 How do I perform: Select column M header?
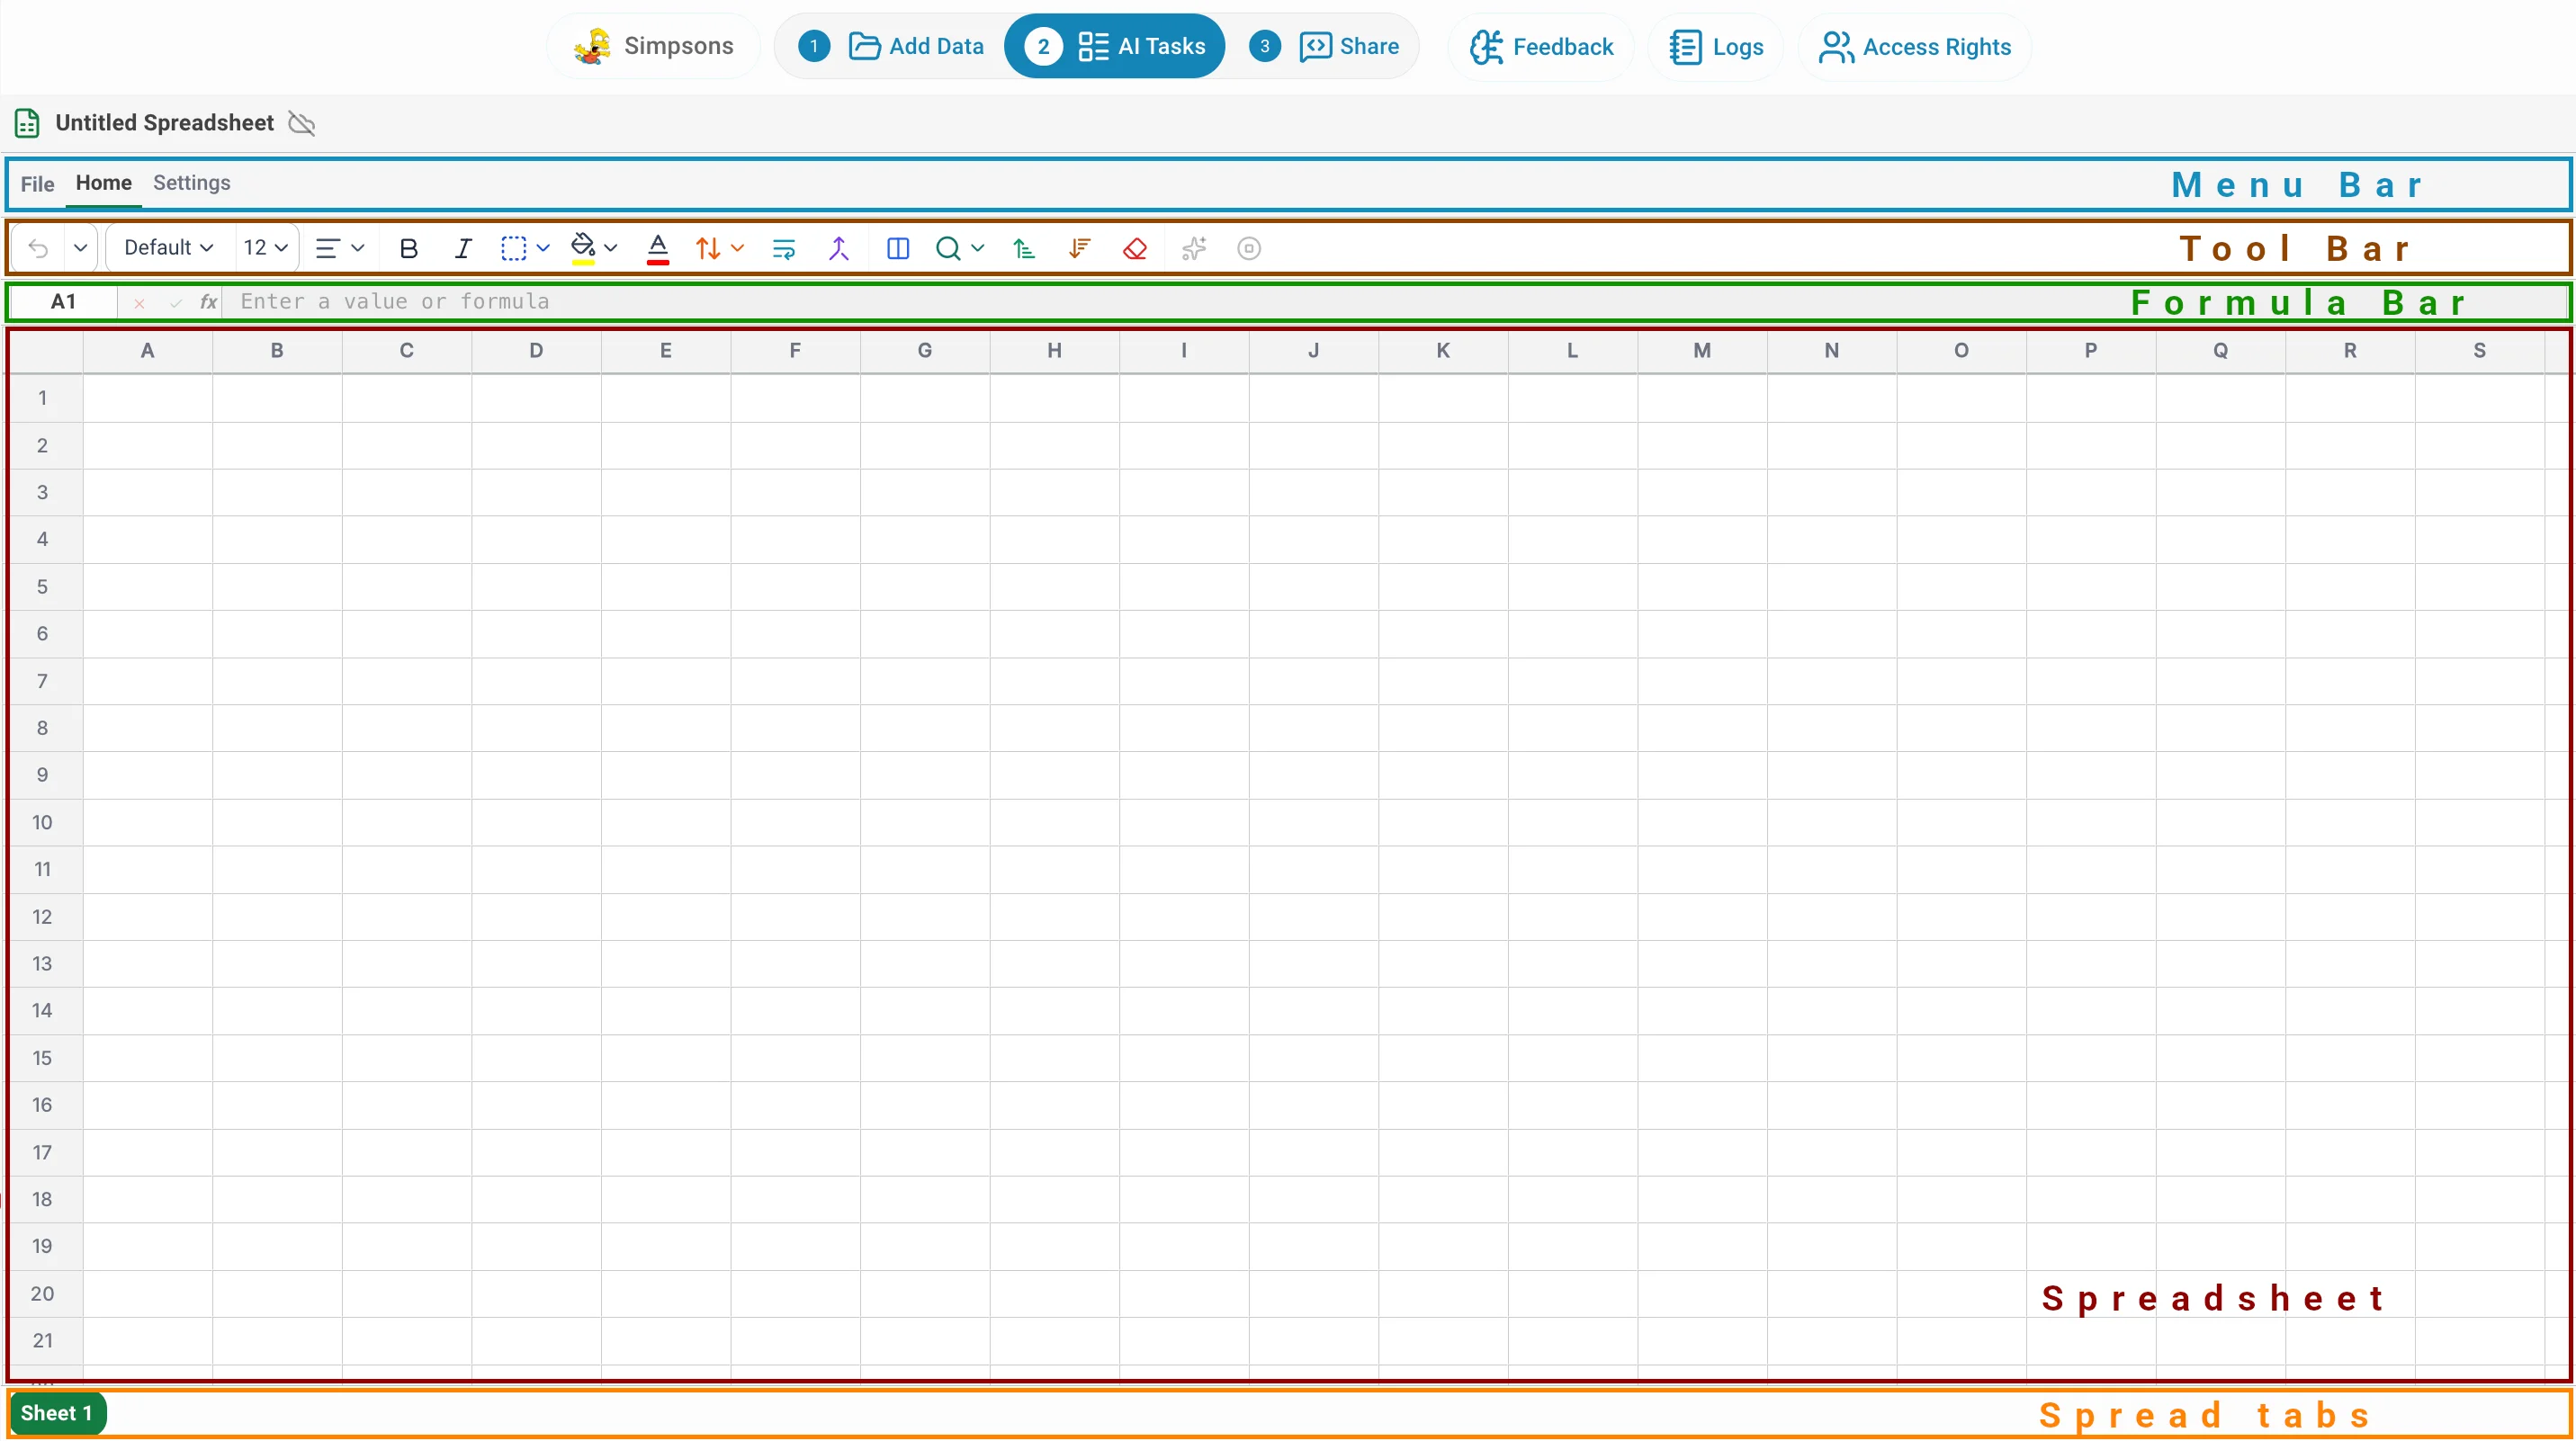coord(1702,351)
